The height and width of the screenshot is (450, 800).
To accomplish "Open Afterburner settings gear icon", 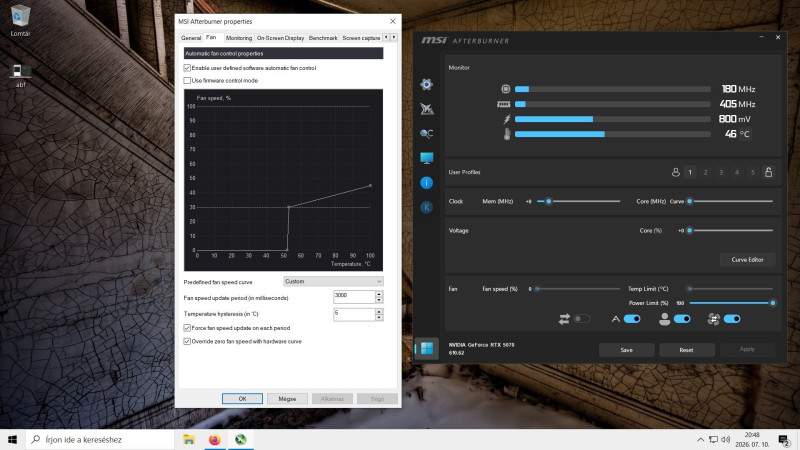I will [427, 84].
